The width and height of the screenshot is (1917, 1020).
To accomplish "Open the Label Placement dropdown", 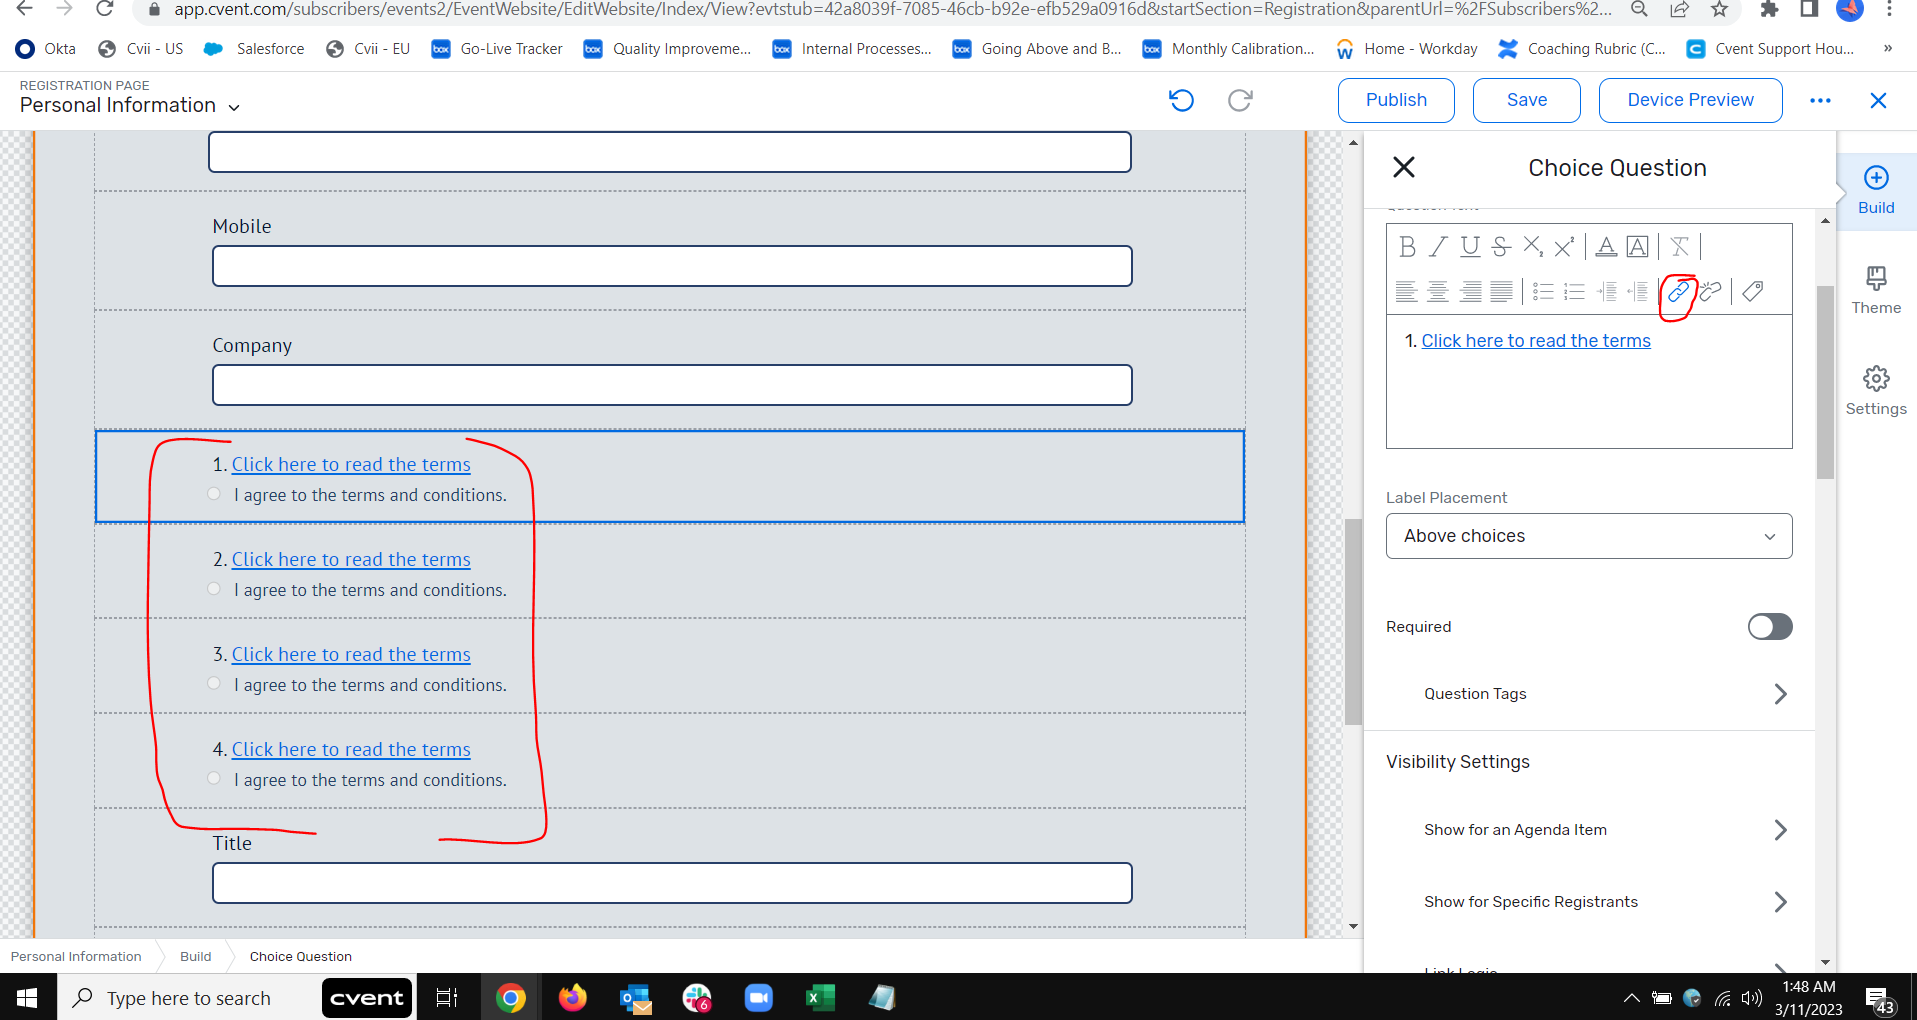I will 1589,536.
